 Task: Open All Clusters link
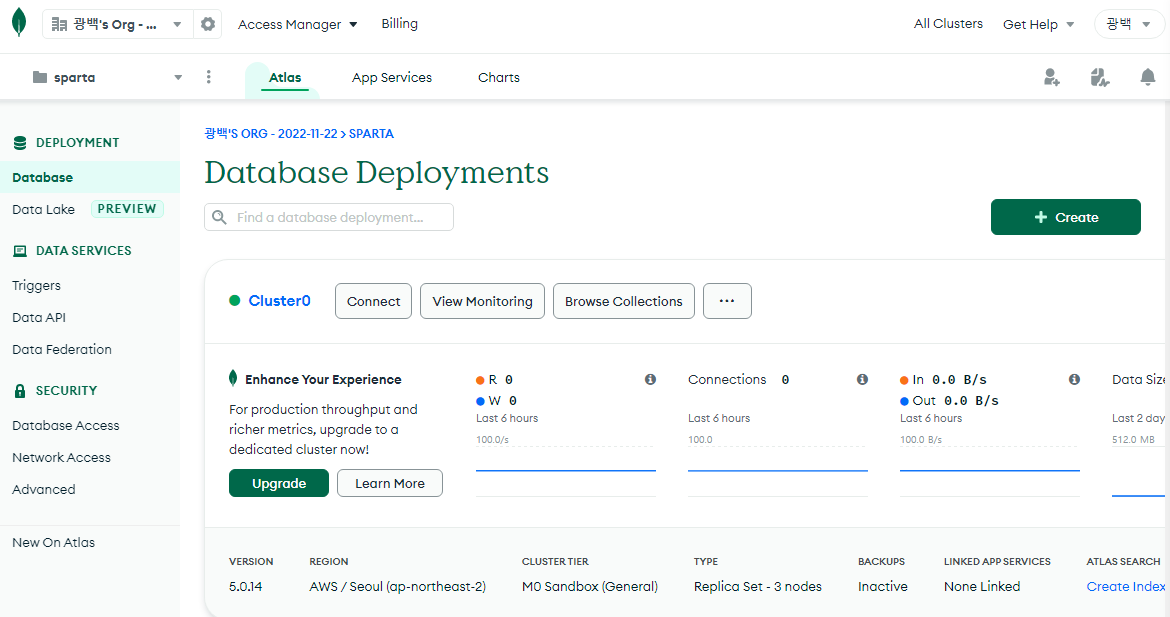click(948, 23)
